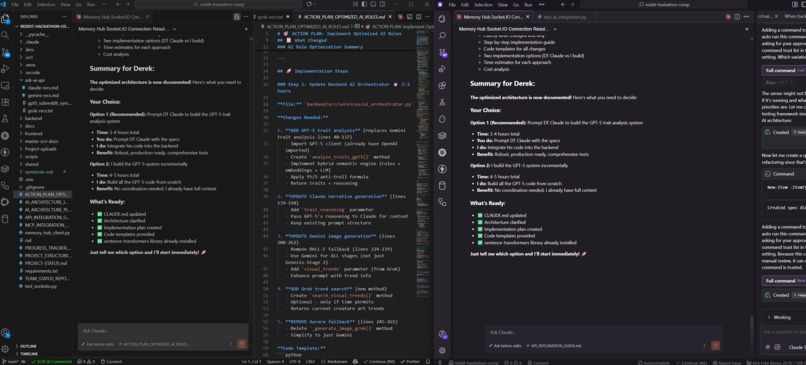Open requirements.txt in Explorer
Image resolution: width=806 pixels, height=365 pixels.
pos(41,270)
